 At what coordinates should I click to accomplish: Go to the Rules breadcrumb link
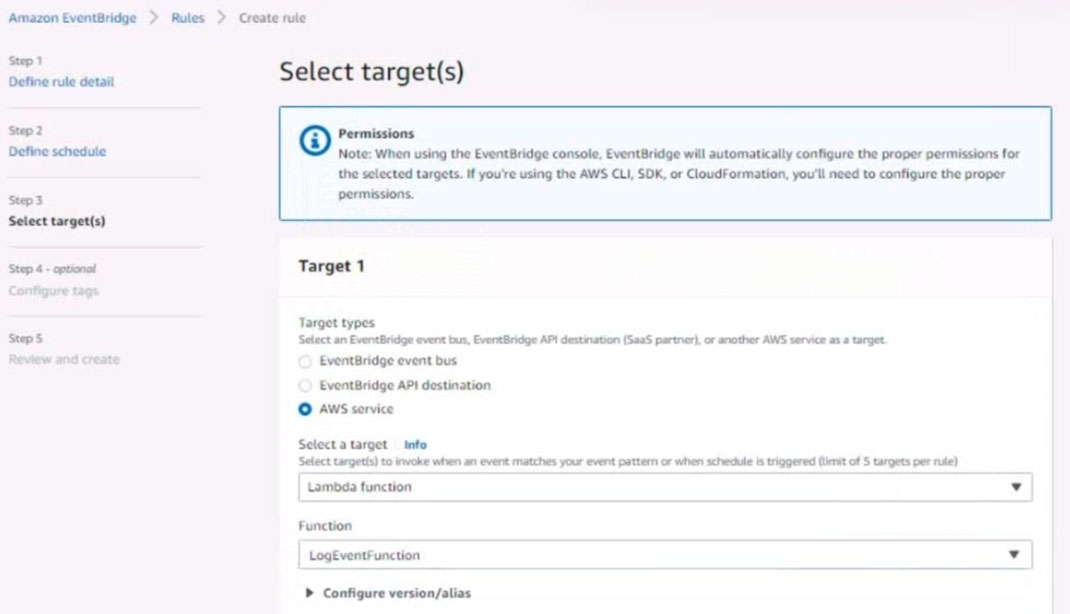pyautogui.click(x=187, y=18)
